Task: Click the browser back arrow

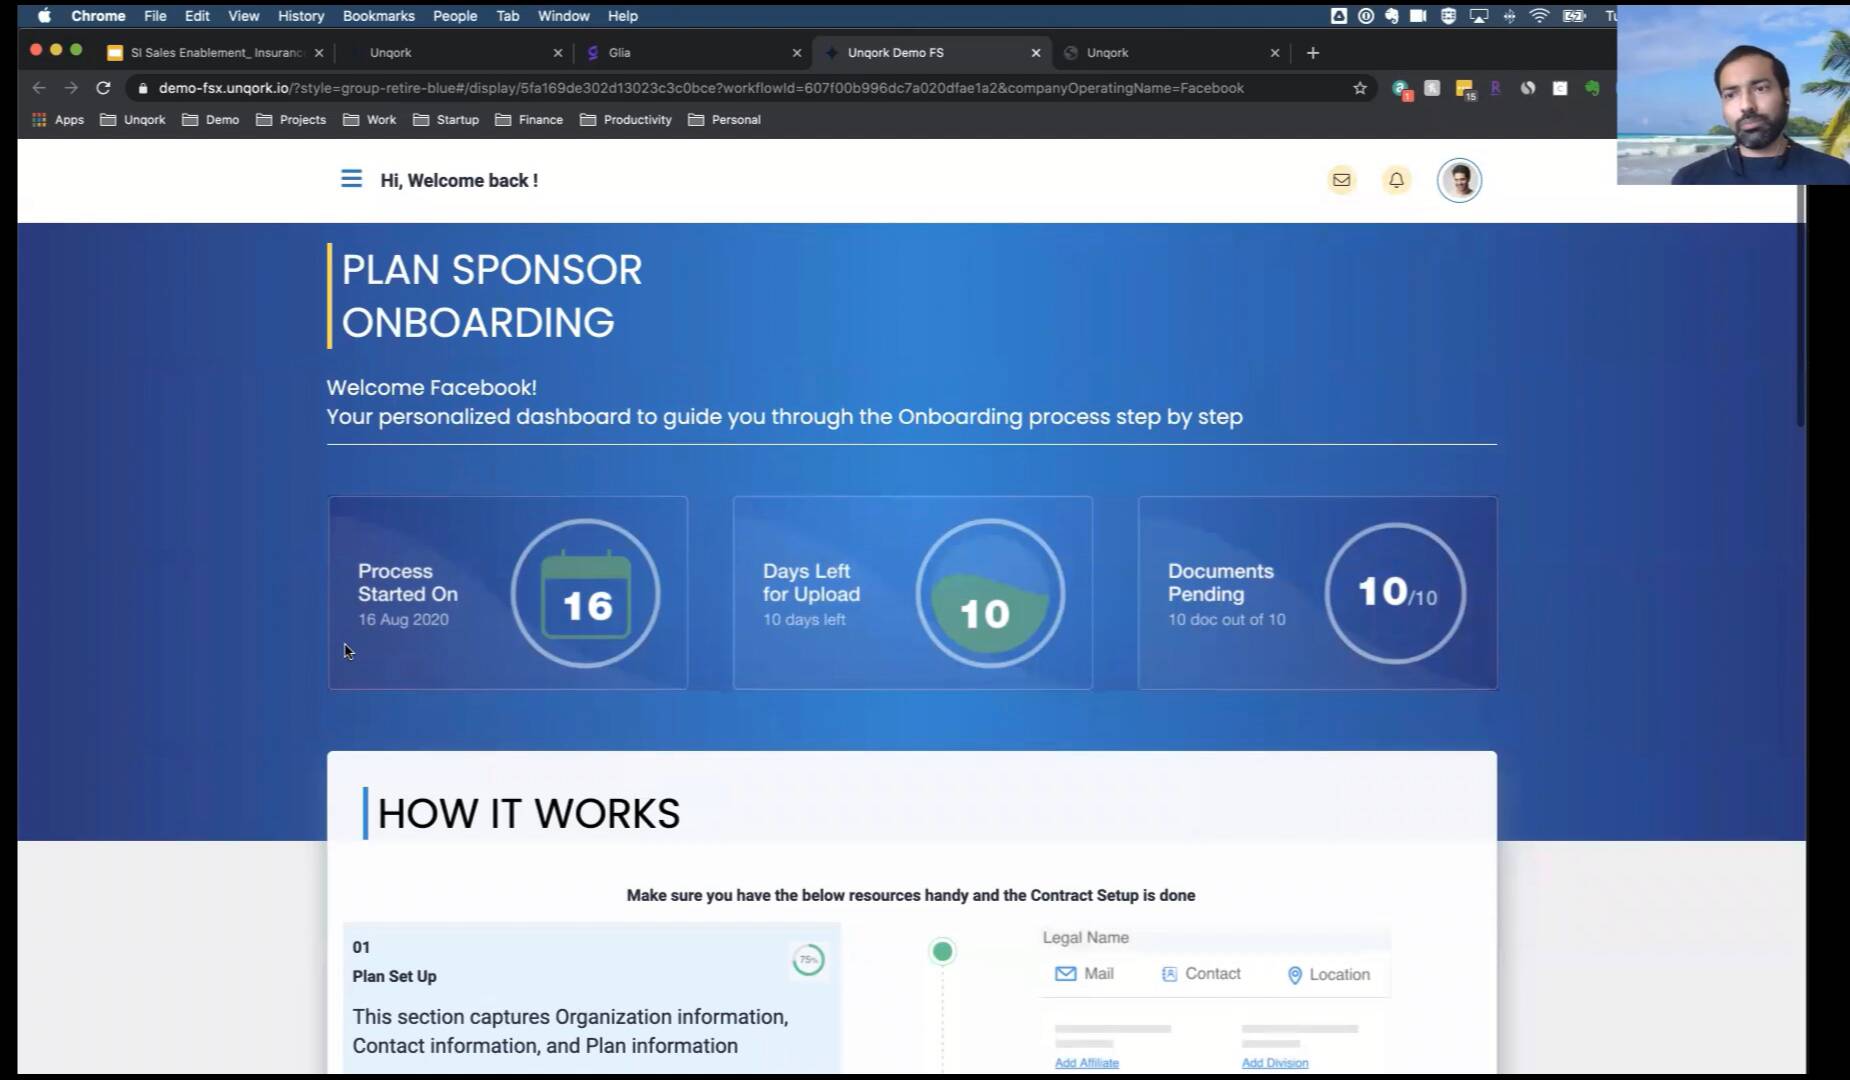Action: [39, 88]
